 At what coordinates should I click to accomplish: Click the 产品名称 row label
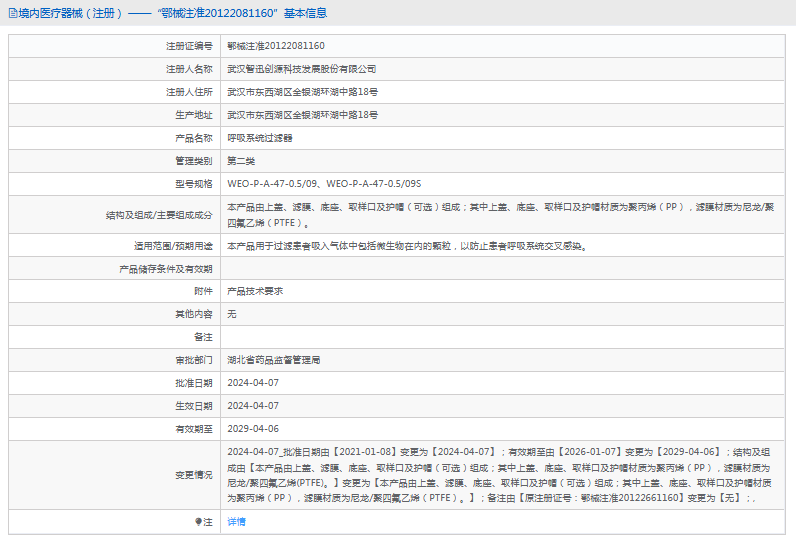[194, 138]
